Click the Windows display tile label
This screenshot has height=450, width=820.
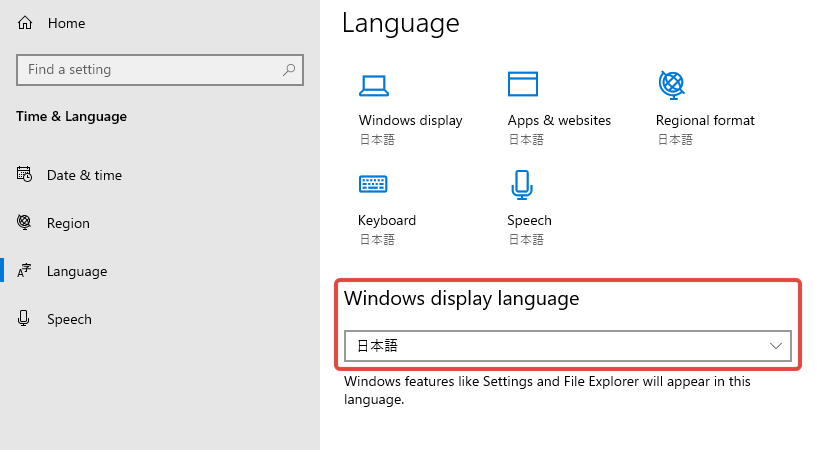411,121
